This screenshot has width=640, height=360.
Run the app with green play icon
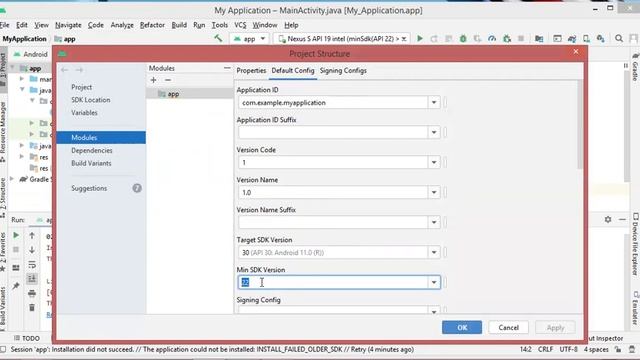(420, 38)
